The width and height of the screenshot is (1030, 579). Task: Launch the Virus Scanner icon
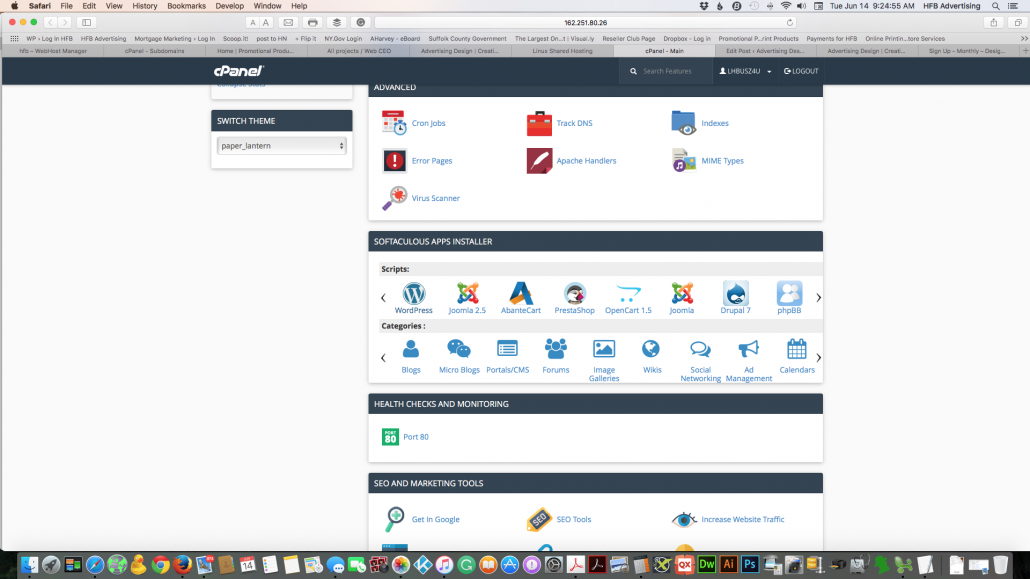tap(394, 198)
